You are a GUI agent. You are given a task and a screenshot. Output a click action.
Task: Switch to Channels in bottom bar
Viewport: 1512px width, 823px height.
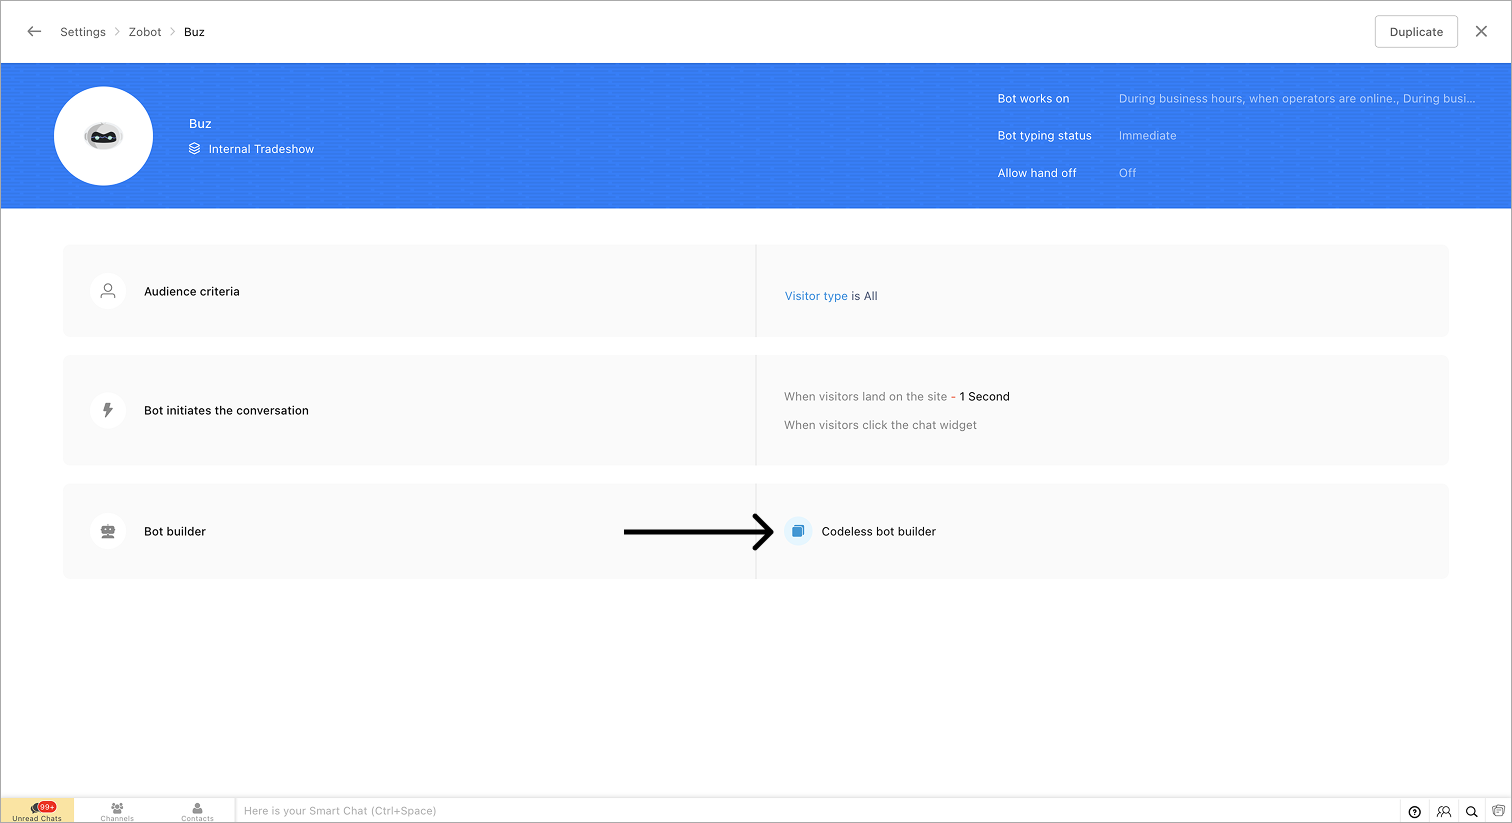(x=117, y=811)
